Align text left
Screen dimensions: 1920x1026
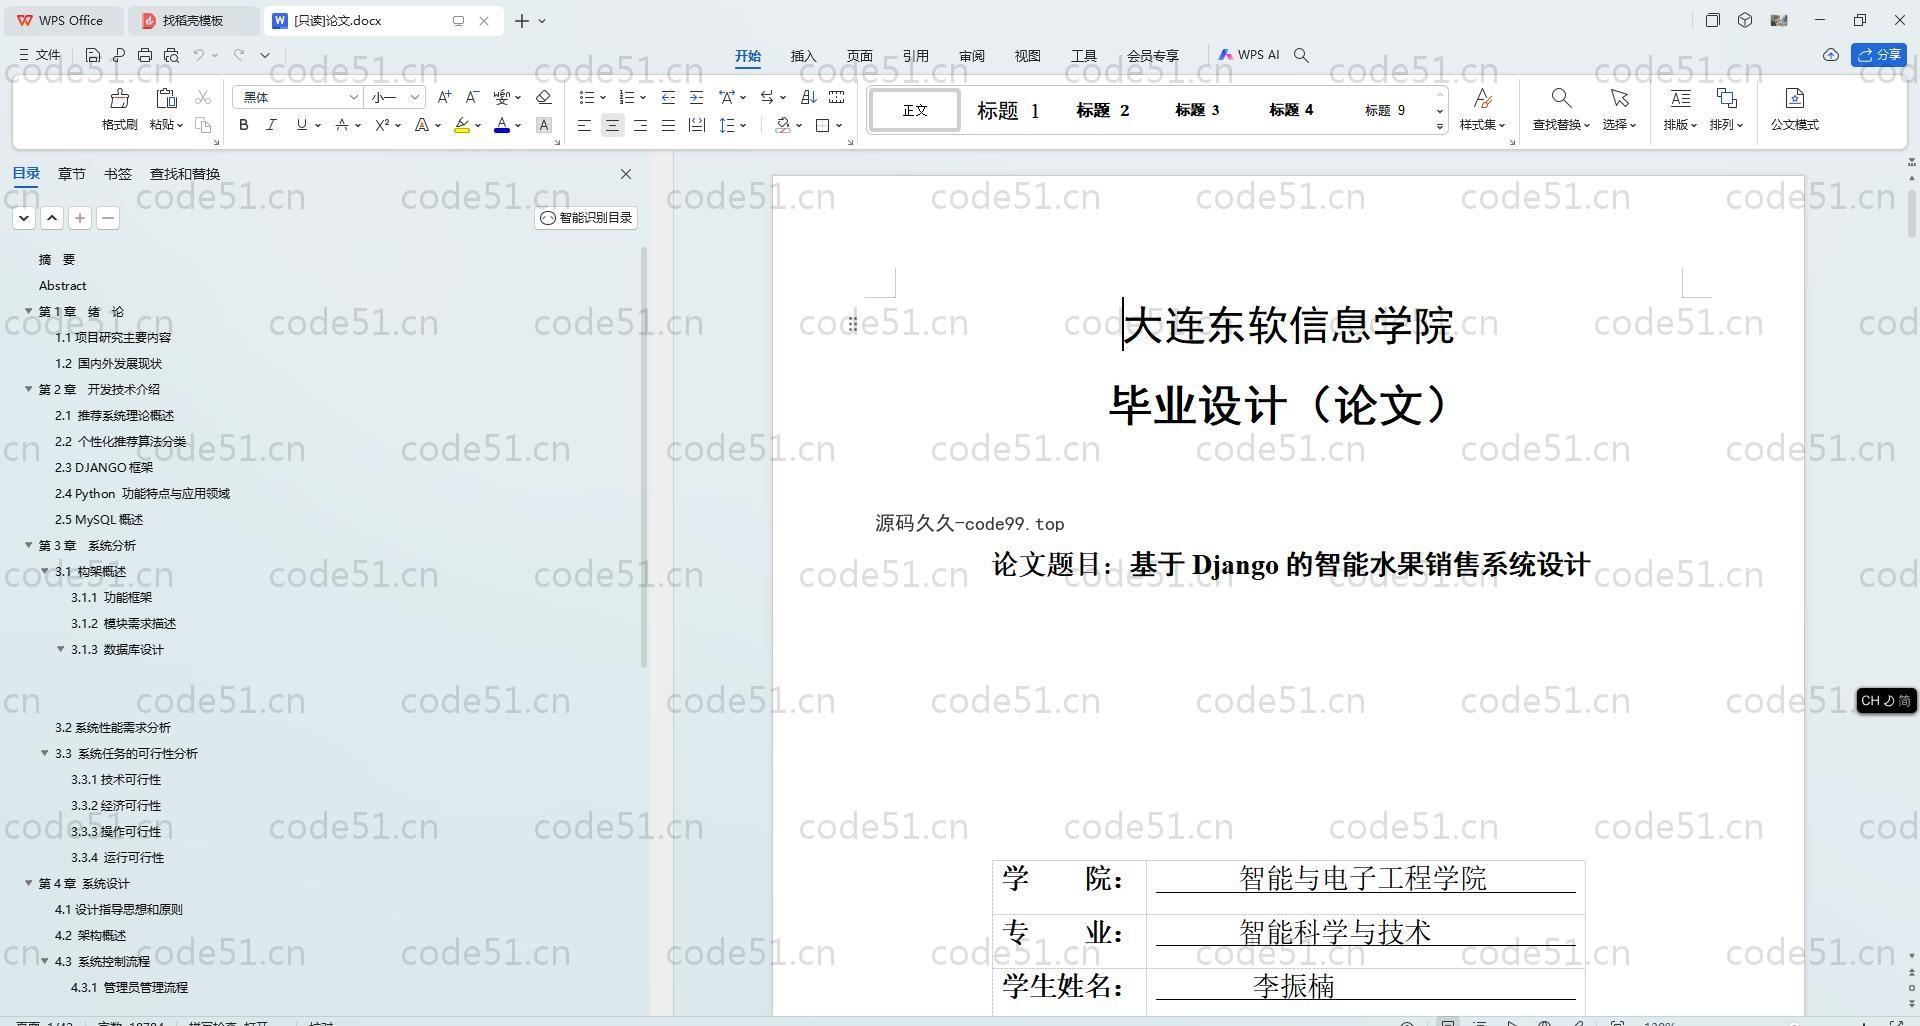point(584,125)
